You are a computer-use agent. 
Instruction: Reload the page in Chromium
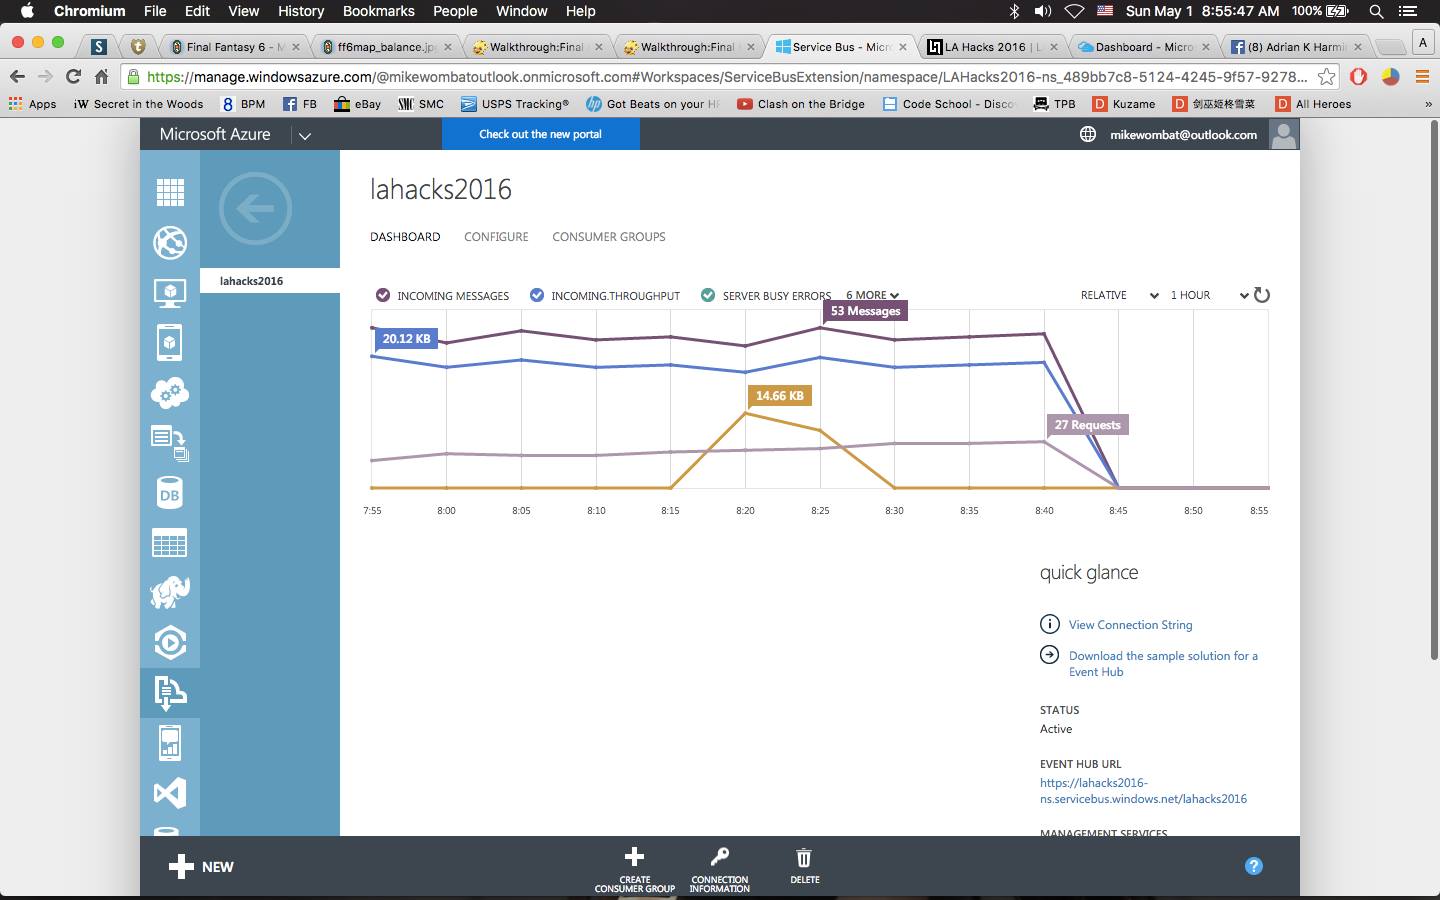click(73, 76)
